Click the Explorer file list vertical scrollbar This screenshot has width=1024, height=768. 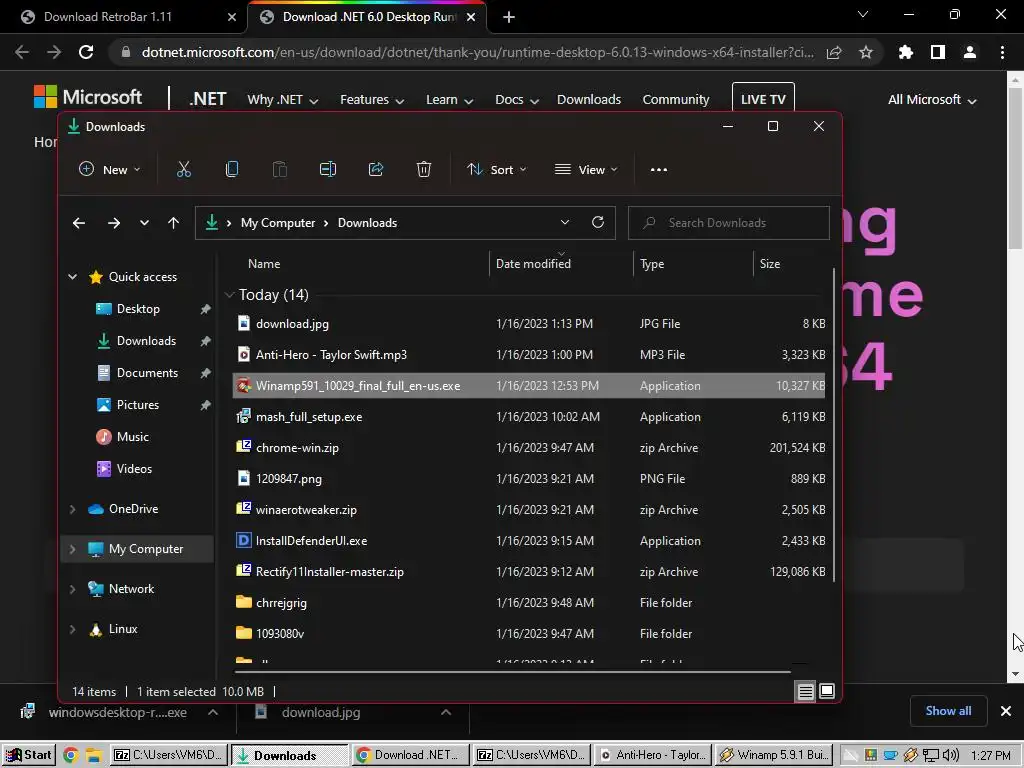click(834, 424)
